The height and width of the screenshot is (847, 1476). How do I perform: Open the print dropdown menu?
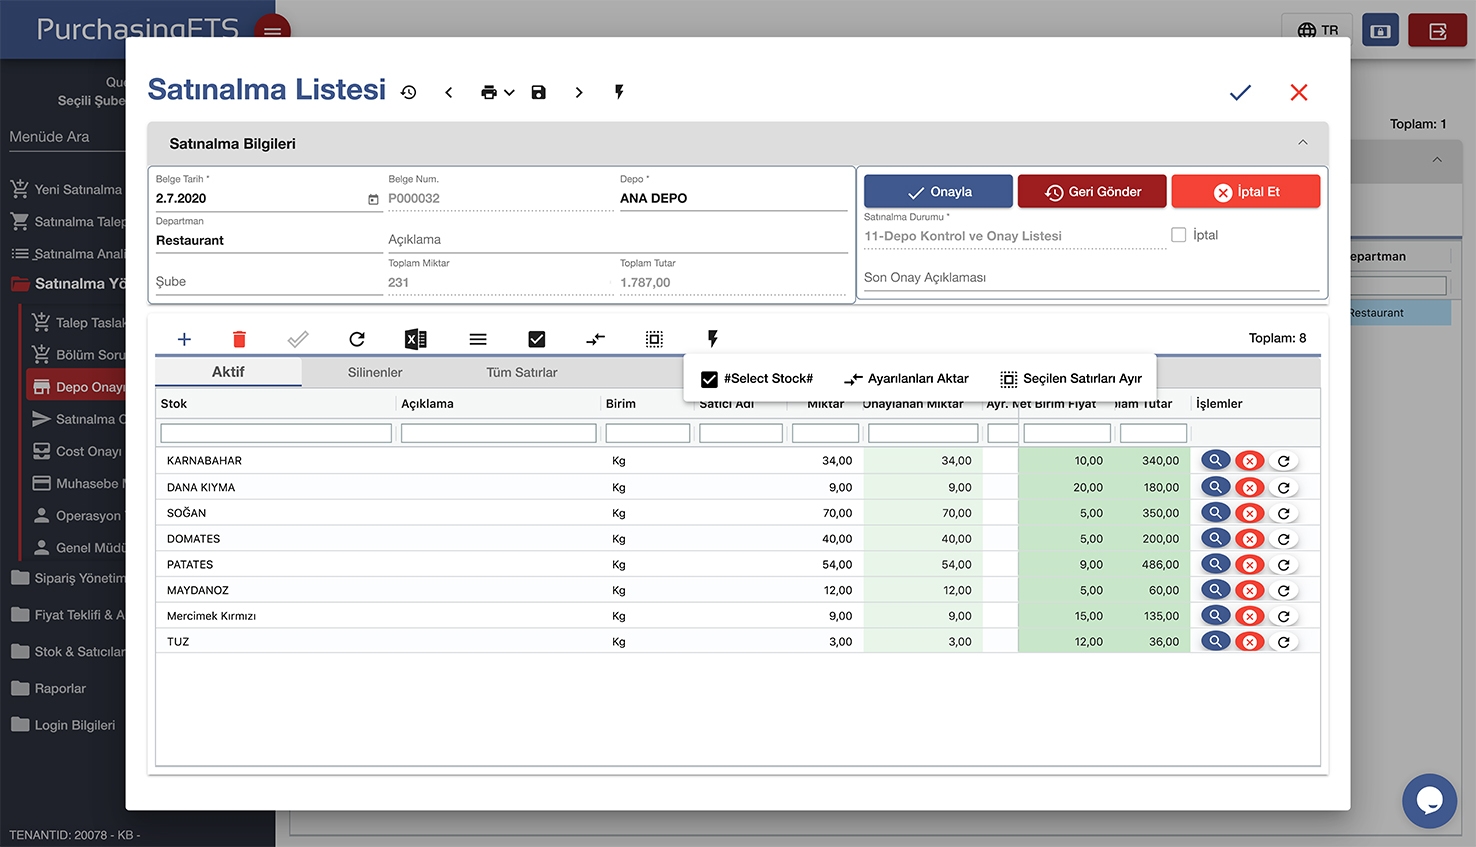click(497, 92)
